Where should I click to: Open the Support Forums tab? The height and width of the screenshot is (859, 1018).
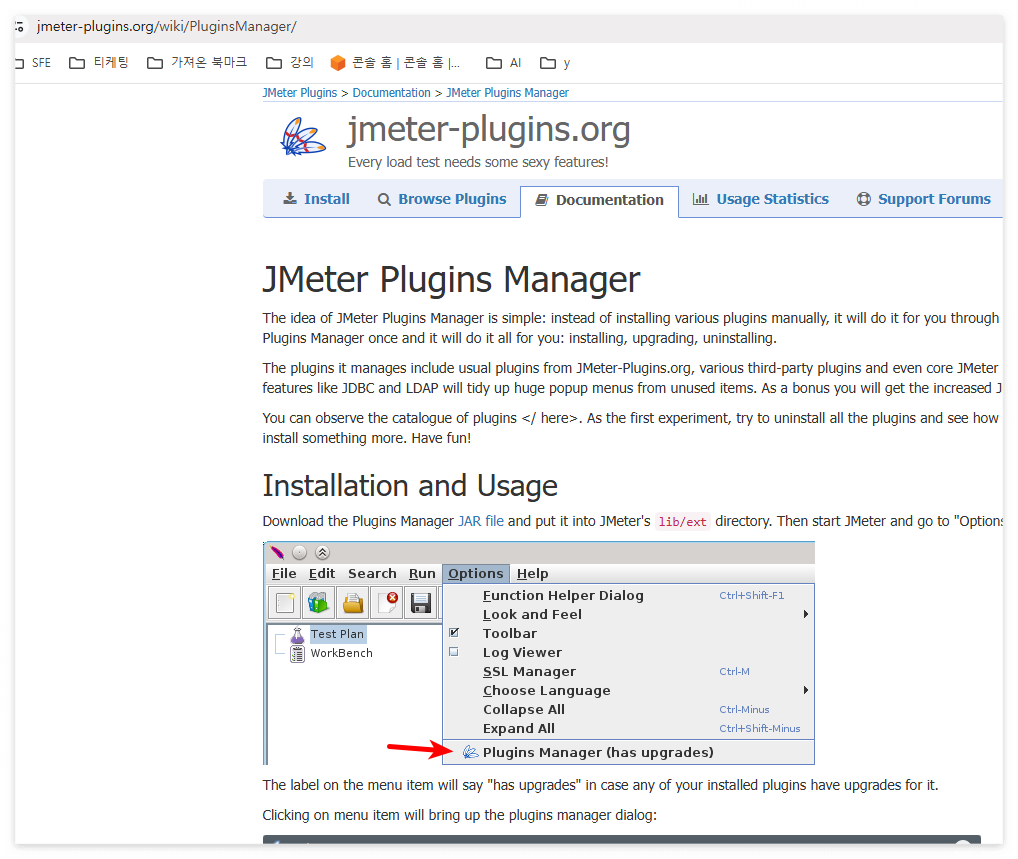(x=924, y=199)
